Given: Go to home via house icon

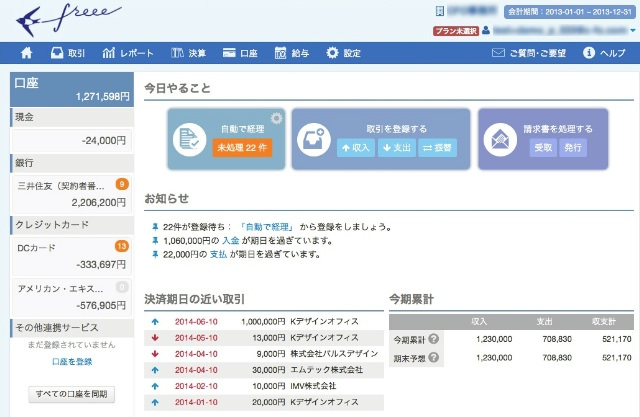Looking at the screenshot, I should pyautogui.click(x=27, y=53).
